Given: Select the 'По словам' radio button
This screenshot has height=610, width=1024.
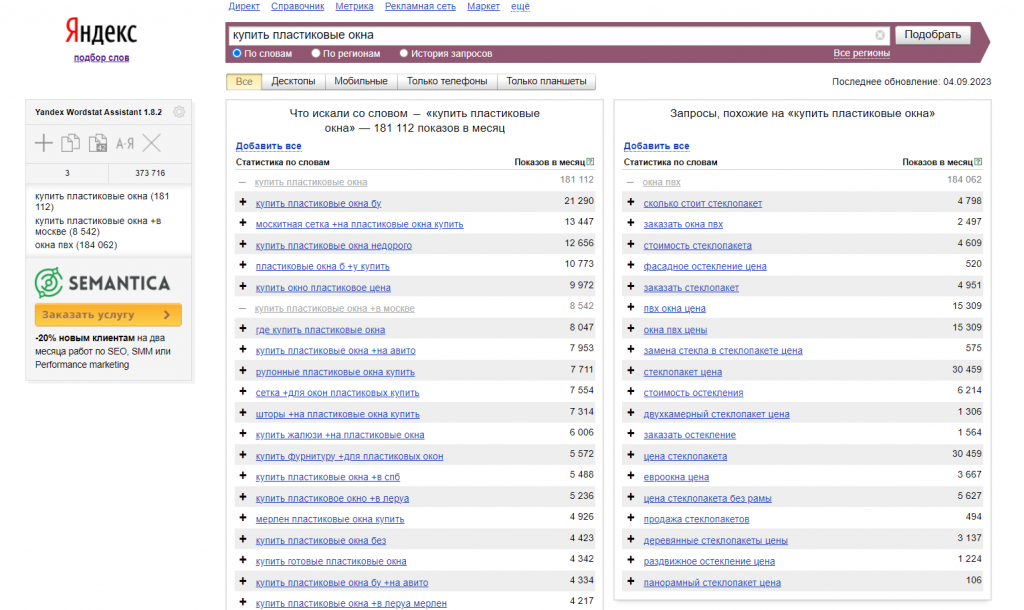Looking at the screenshot, I should 237,54.
